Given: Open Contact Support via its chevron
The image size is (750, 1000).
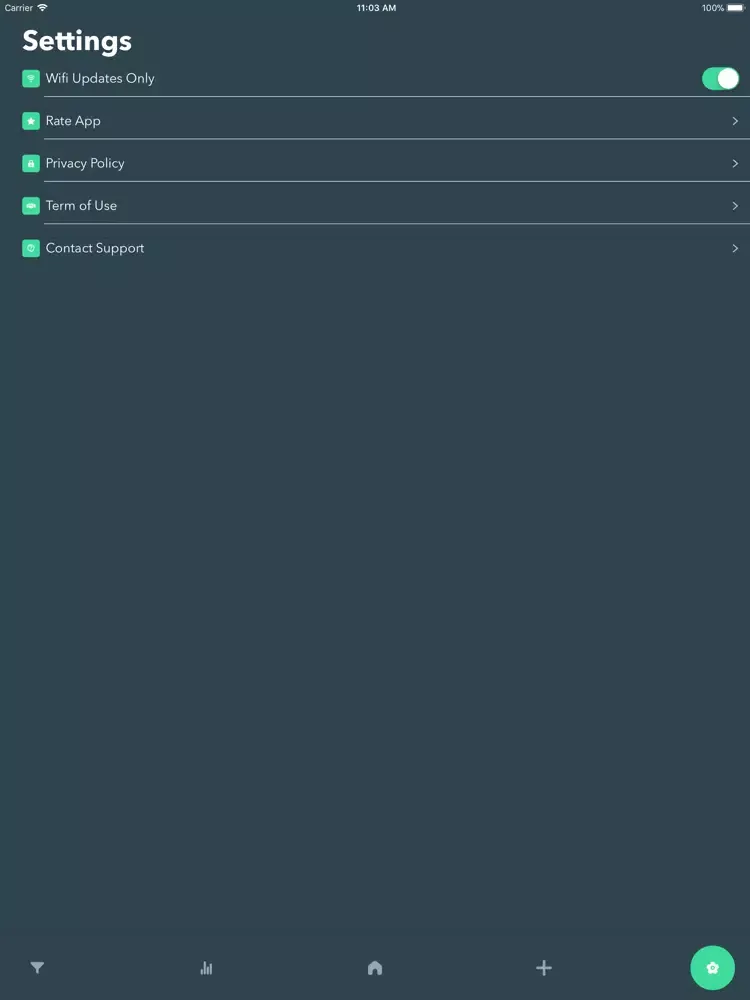Looking at the screenshot, I should pos(735,248).
